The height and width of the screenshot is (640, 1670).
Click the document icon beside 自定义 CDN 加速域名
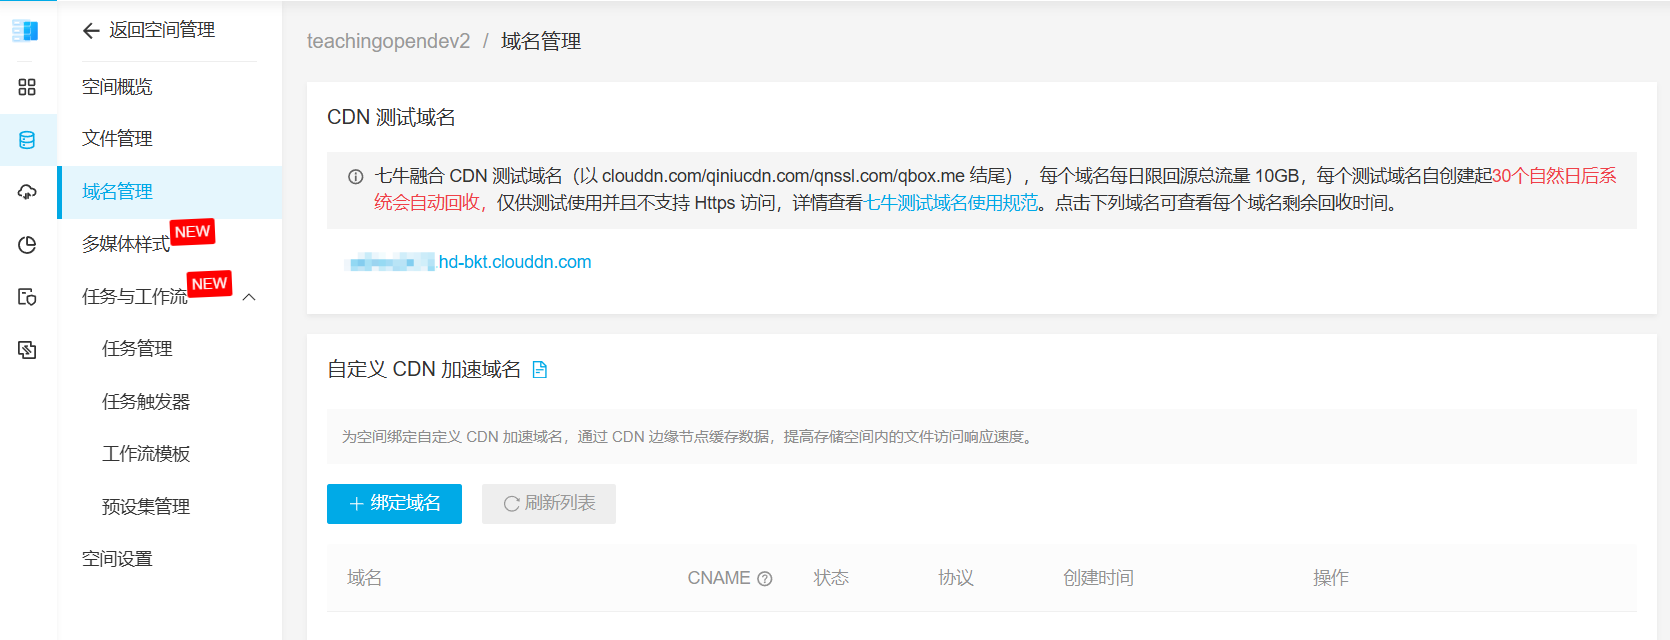pyautogui.click(x=540, y=370)
